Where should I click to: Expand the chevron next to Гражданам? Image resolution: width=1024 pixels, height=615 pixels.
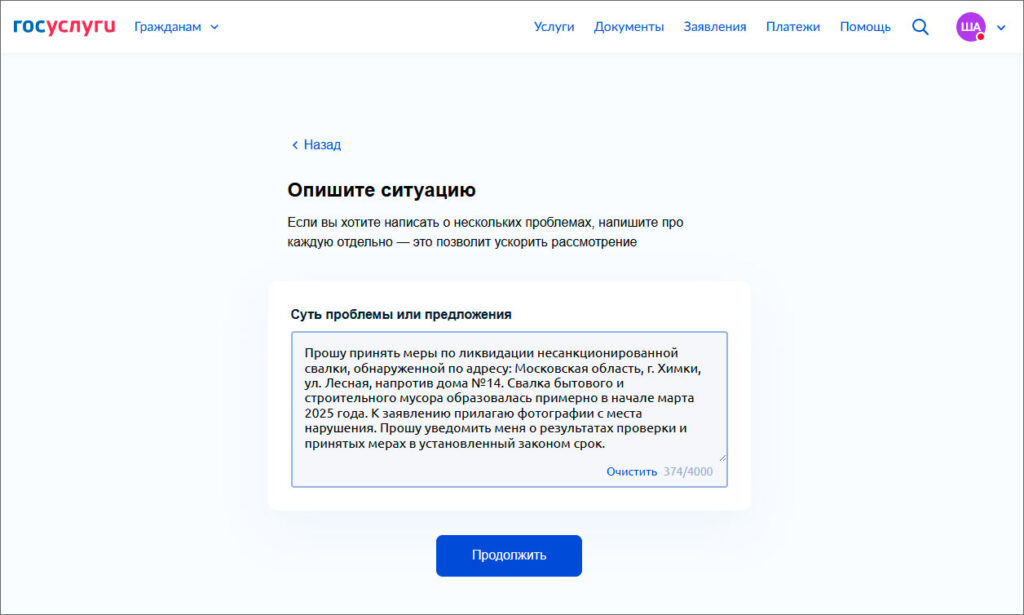tap(215, 27)
